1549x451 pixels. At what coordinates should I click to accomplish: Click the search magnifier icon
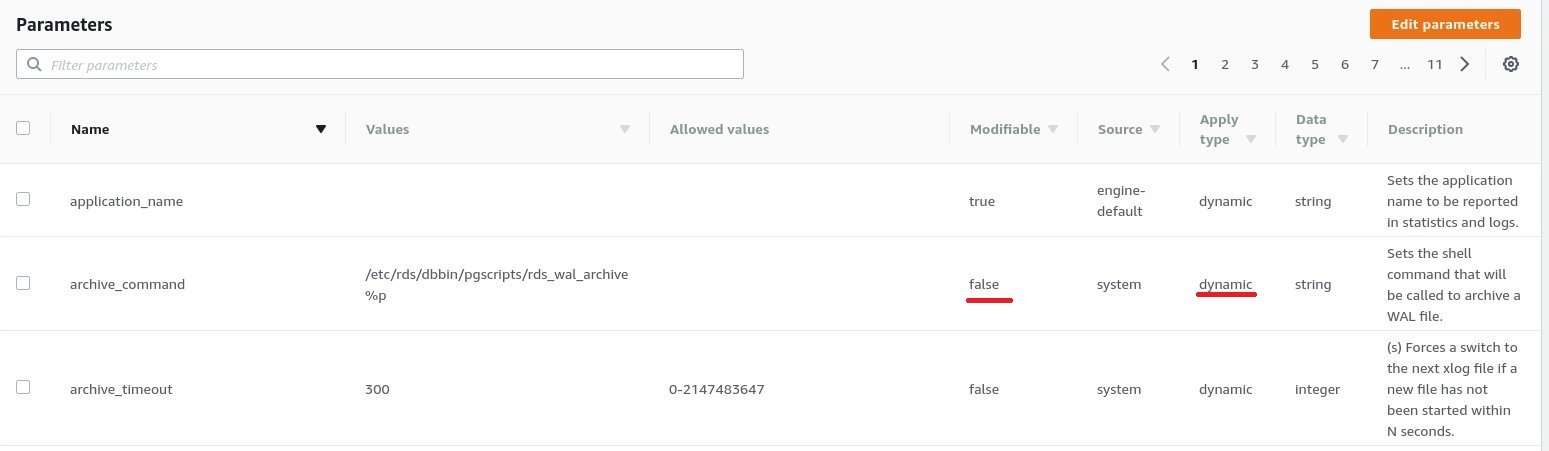pyautogui.click(x=35, y=64)
